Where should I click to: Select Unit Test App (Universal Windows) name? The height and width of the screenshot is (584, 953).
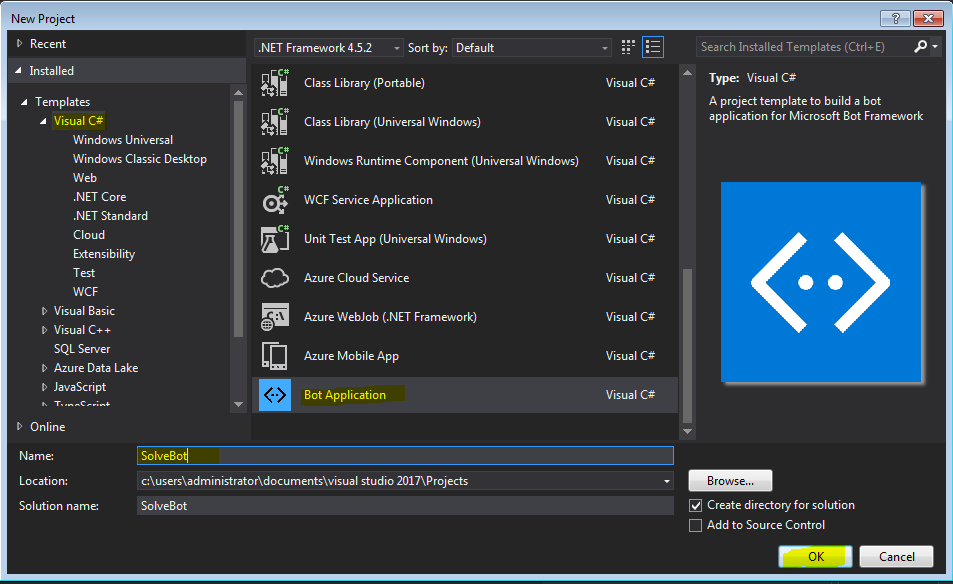pos(395,239)
